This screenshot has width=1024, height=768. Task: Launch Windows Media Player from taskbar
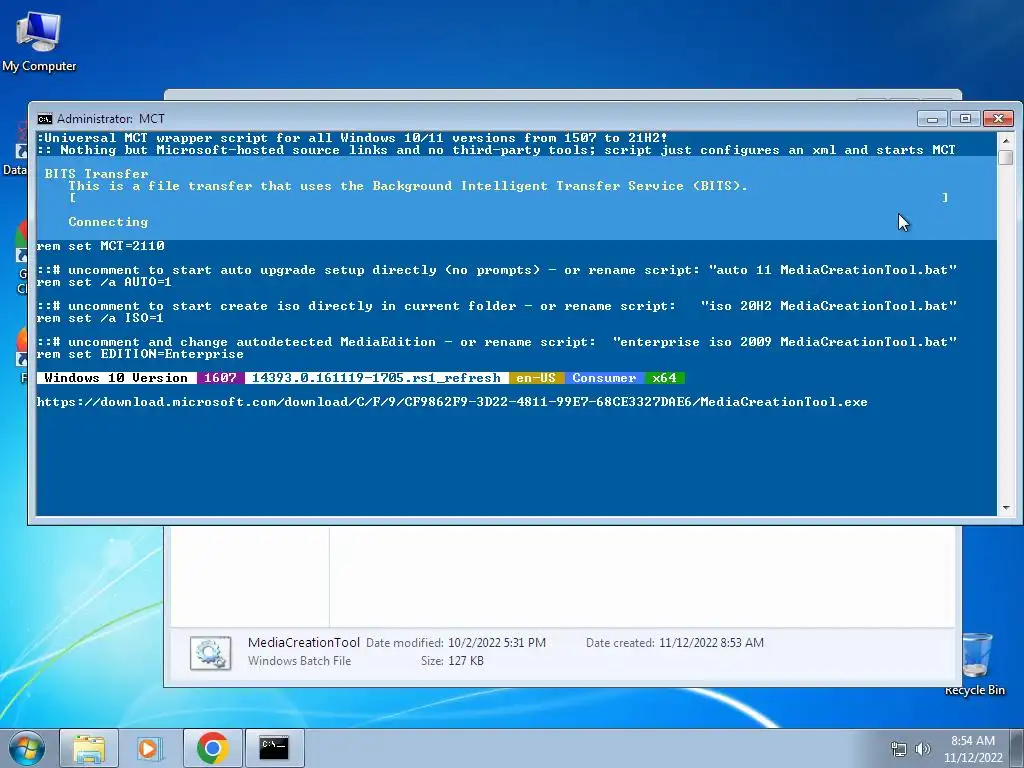(x=150, y=748)
